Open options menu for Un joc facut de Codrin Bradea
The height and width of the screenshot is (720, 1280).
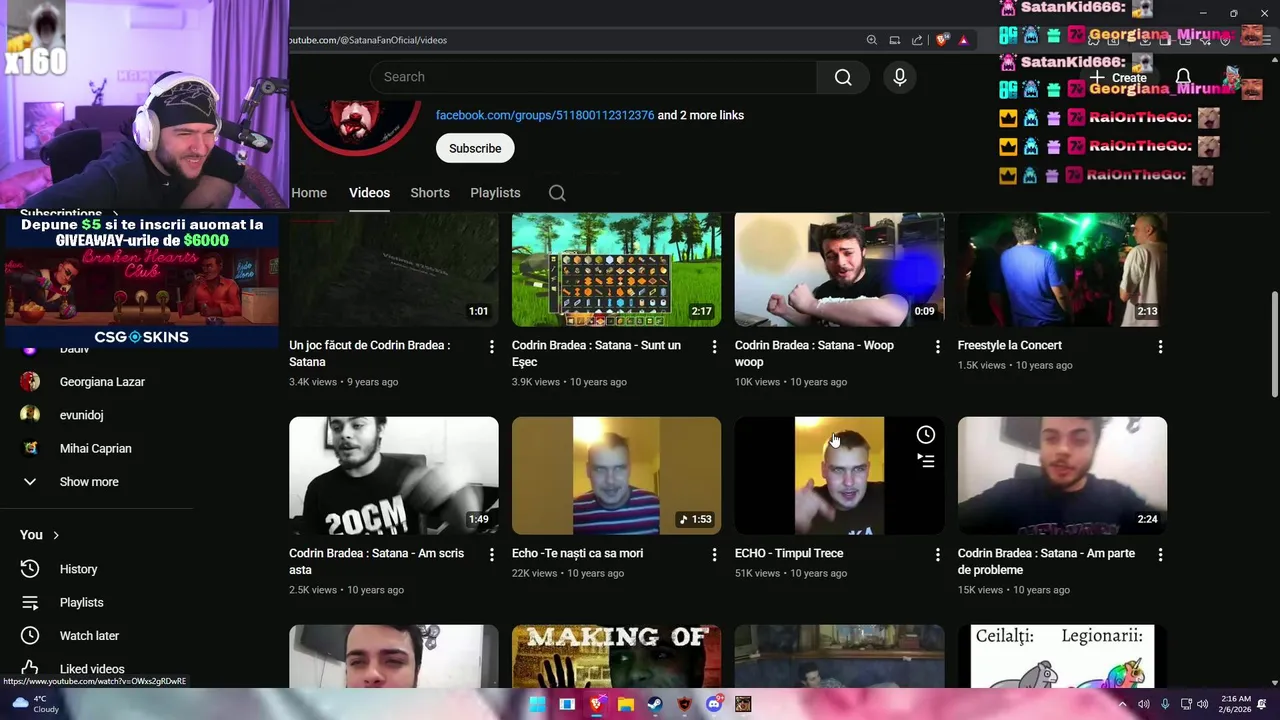coord(491,346)
